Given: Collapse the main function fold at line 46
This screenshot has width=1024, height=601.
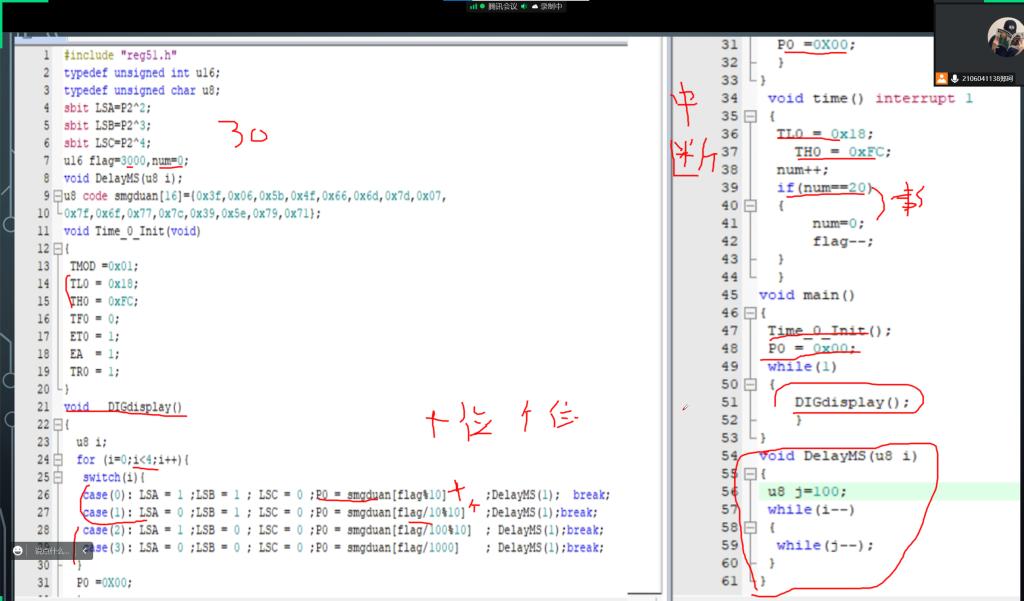Looking at the screenshot, I should click(x=750, y=313).
